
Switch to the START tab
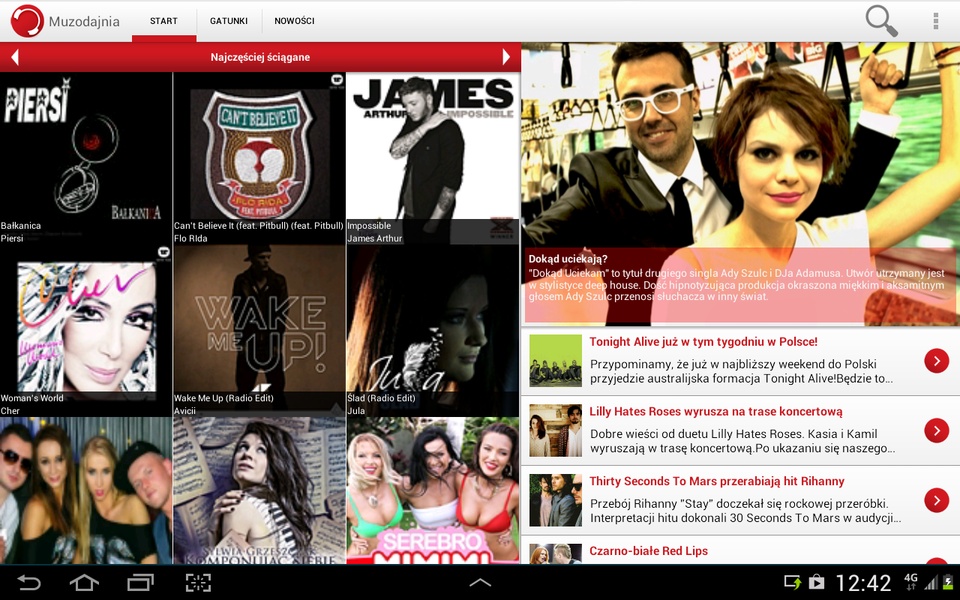164,21
